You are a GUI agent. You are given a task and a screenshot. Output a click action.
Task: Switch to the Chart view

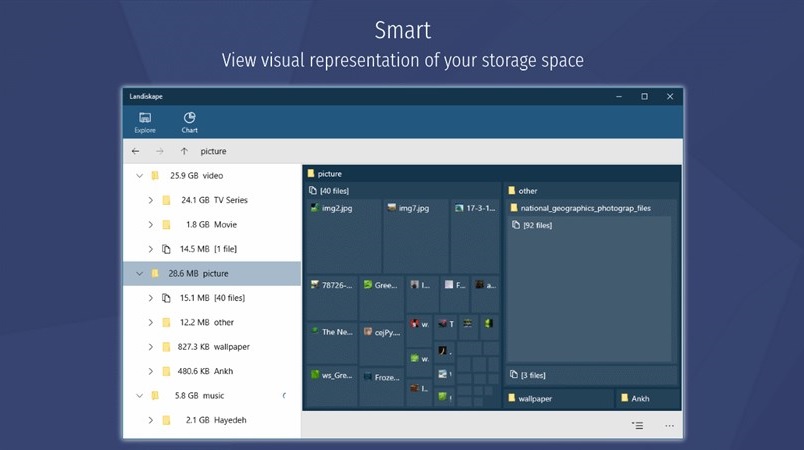pos(189,122)
